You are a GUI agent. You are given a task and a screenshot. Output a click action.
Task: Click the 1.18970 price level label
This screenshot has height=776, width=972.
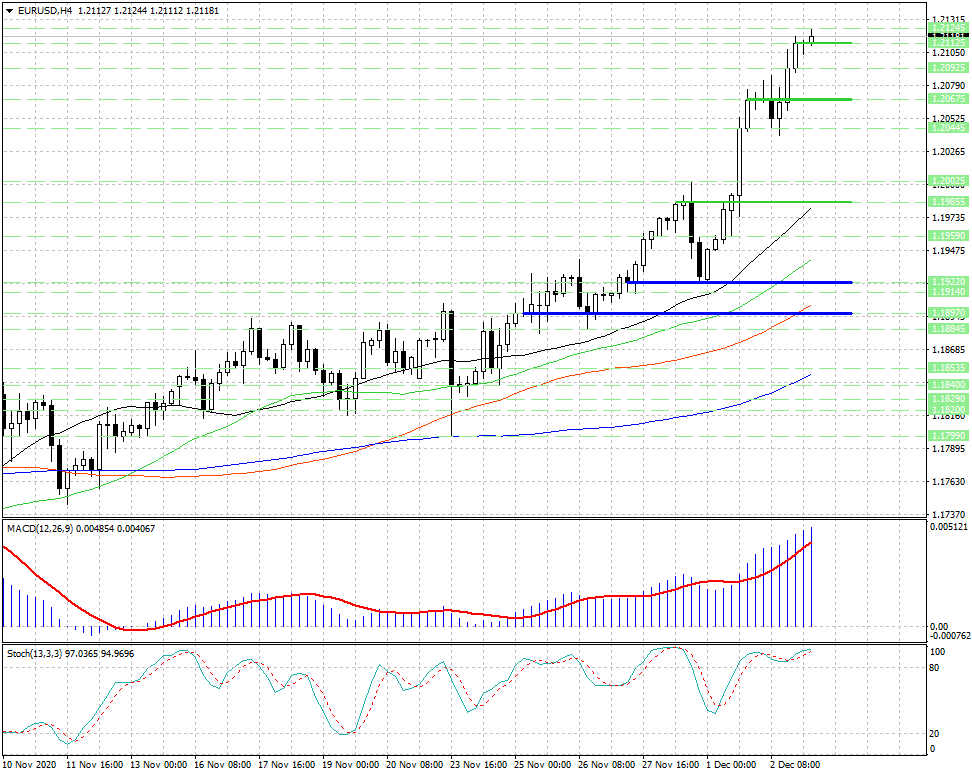click(x=948, y=312)
